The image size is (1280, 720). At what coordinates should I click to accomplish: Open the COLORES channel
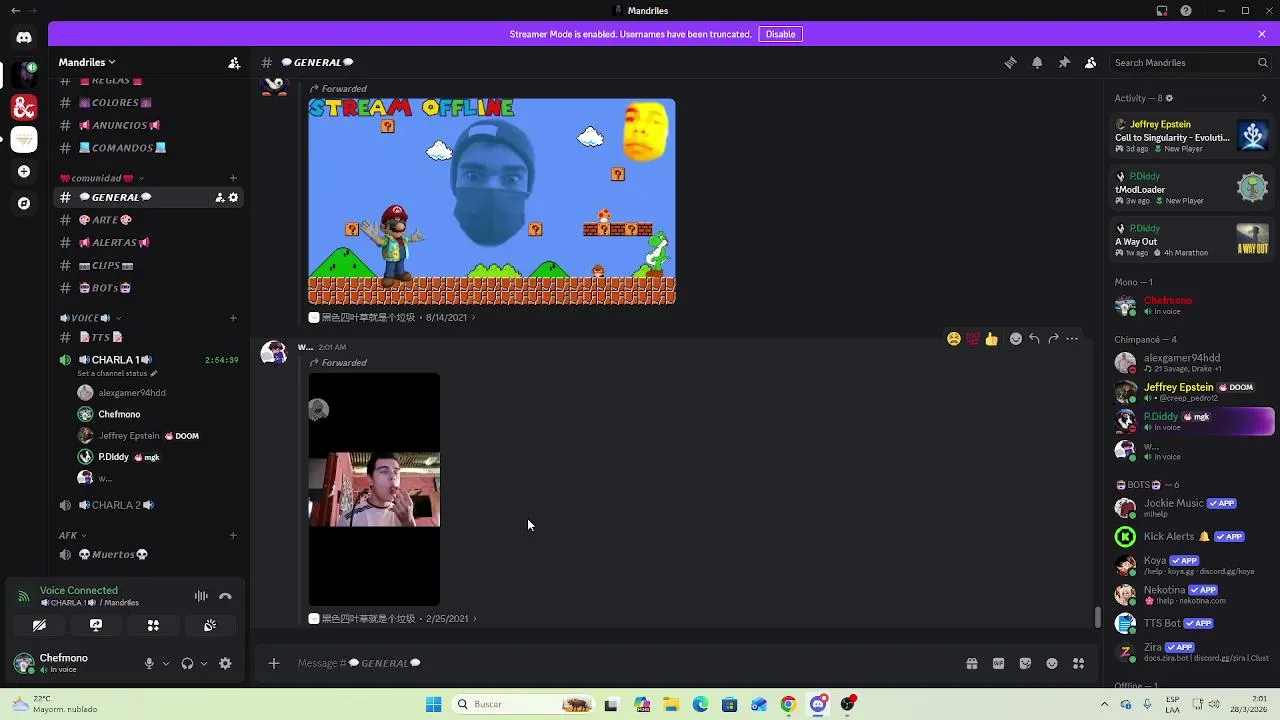pyautogui.click(x=149, y=103)
